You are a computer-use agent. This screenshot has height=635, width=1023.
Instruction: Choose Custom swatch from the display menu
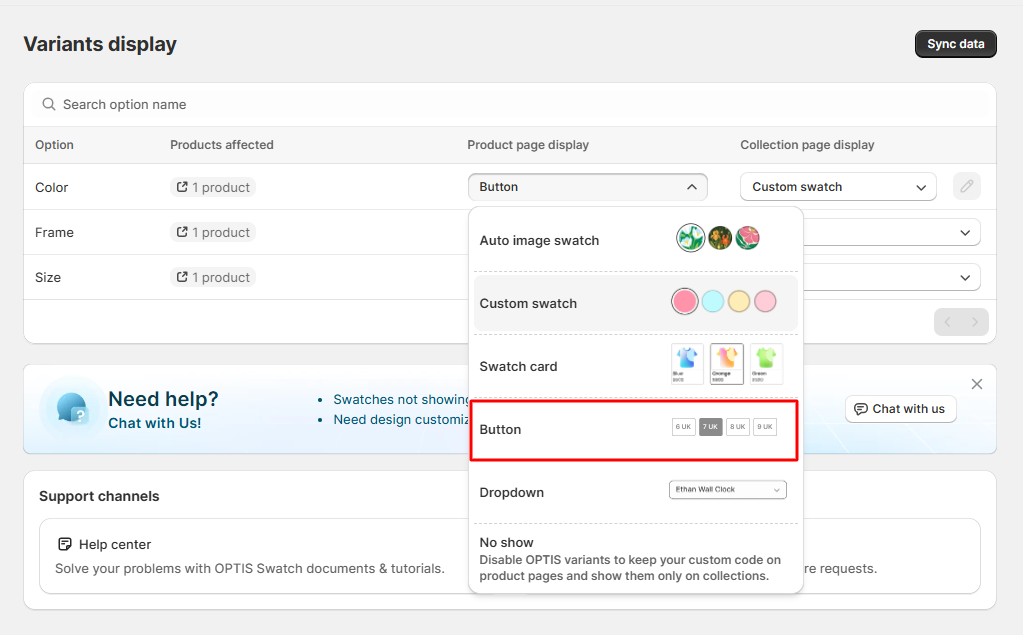coord(635,303)
